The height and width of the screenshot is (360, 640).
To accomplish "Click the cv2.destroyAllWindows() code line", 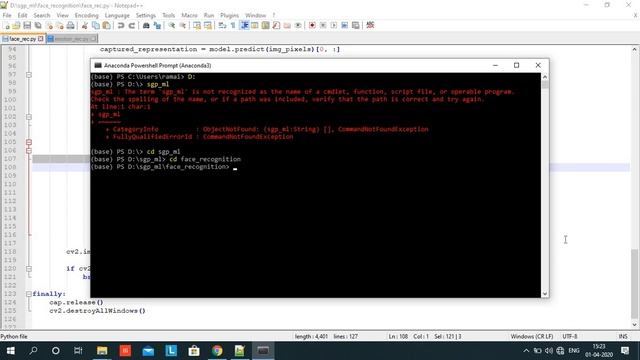I will [97, 311].
